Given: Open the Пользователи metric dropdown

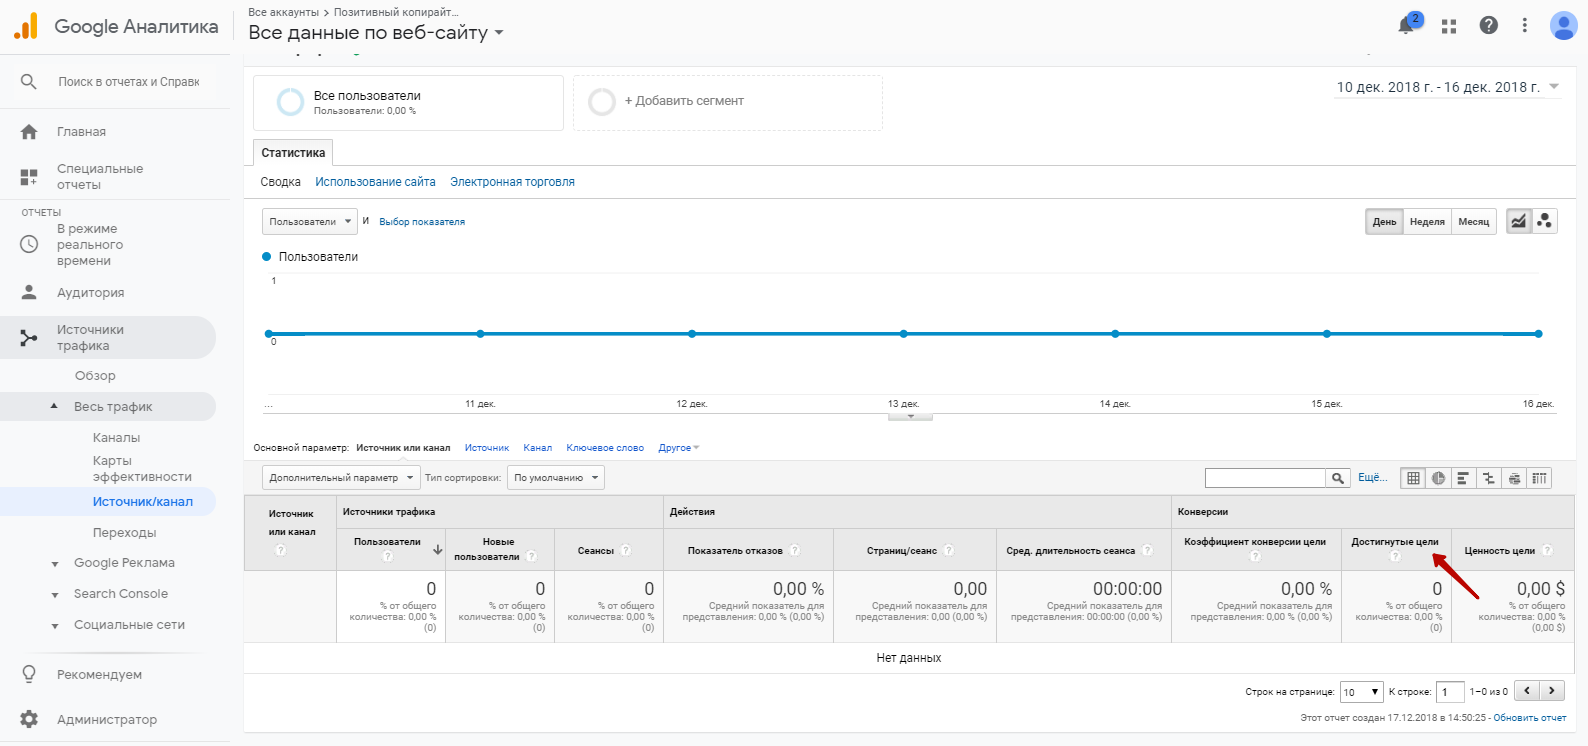Looking at the screenshot, I should pyautogui.click(x=309, y=221).
